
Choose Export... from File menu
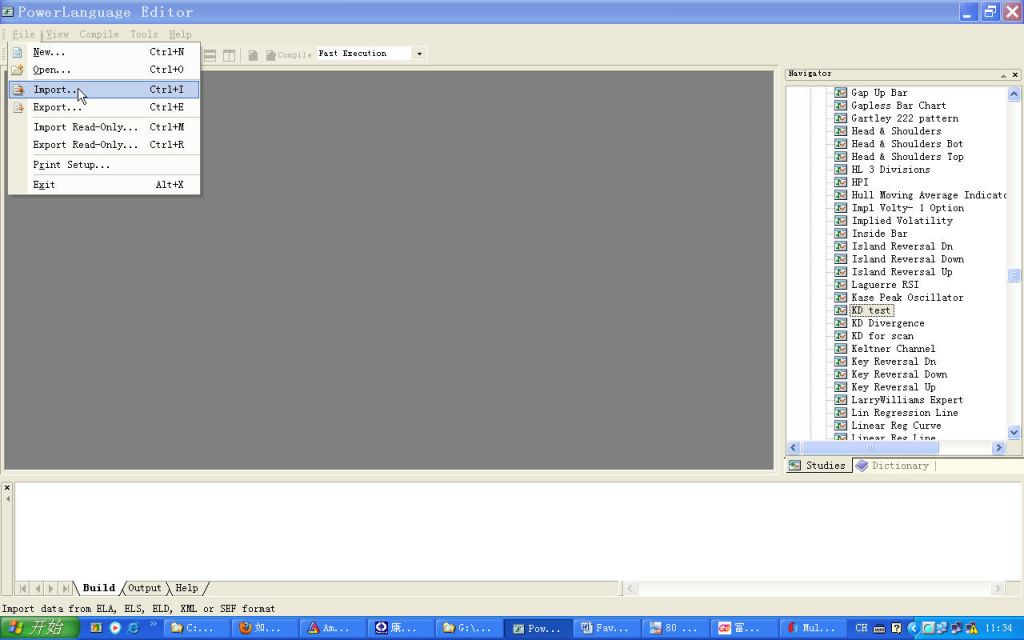pos(104,107)
